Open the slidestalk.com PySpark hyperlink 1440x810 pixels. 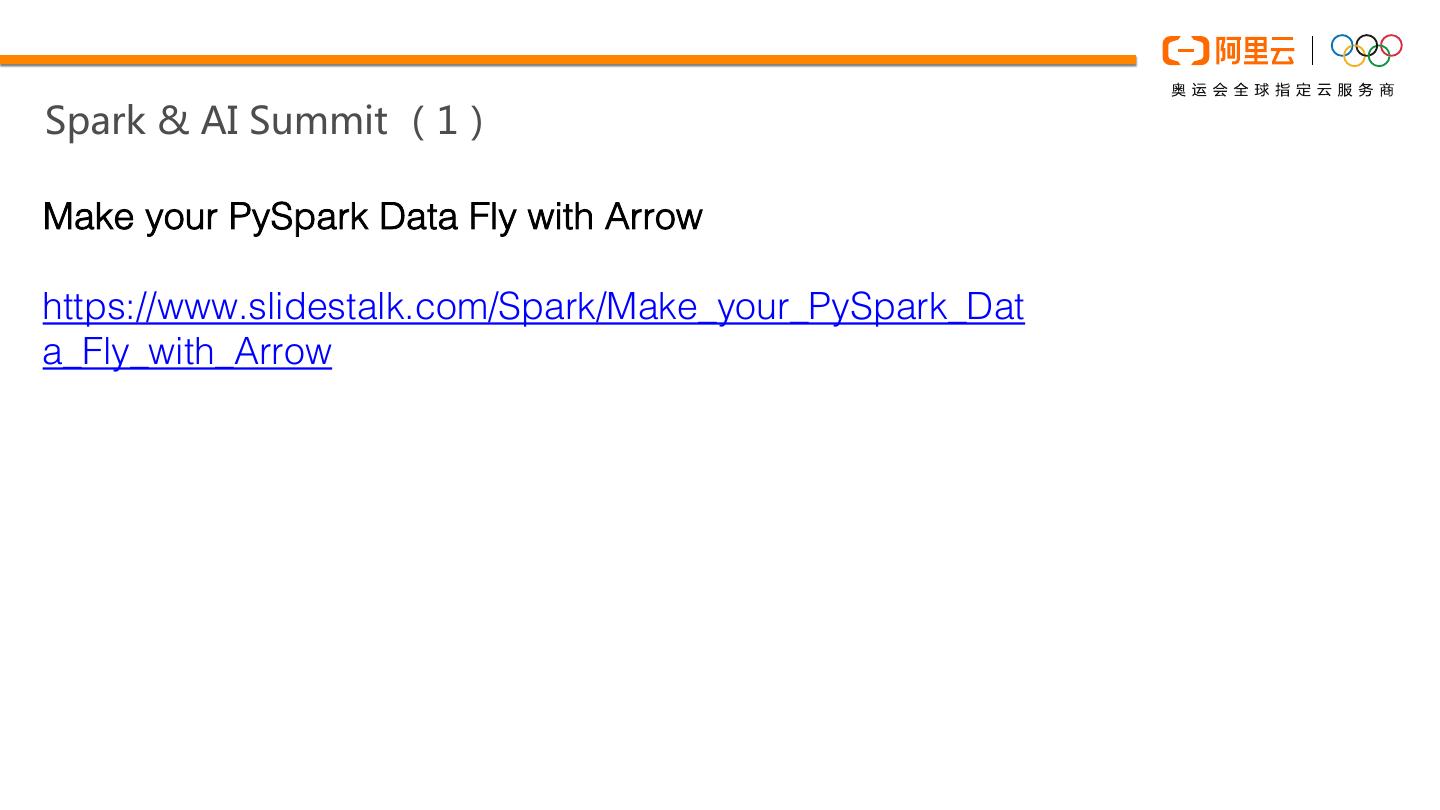coord(533,306)
